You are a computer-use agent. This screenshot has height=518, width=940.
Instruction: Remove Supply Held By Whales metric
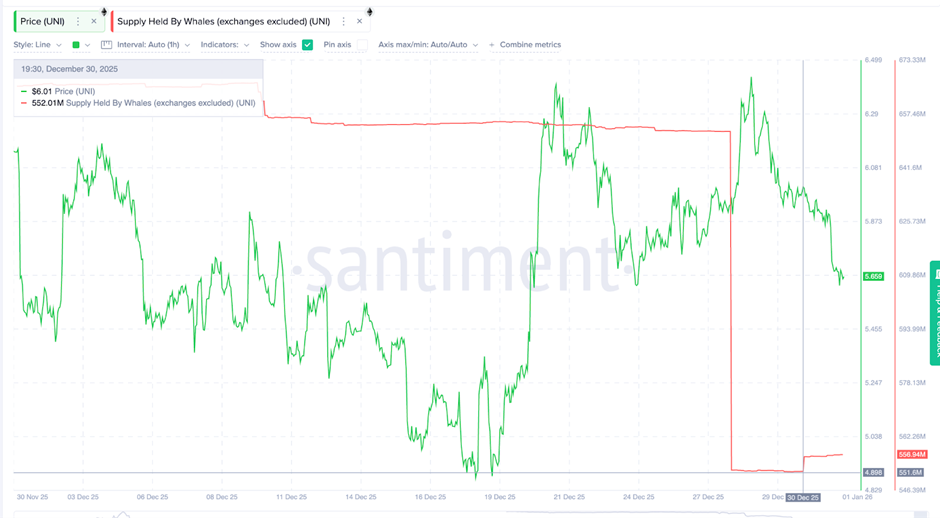[x=360, y=21]
